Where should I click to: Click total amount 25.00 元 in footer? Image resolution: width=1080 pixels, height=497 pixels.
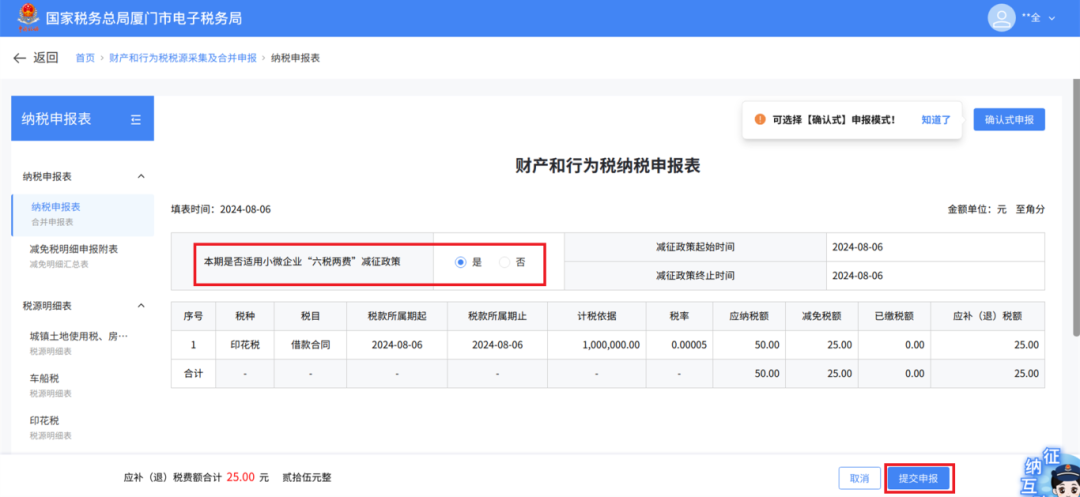point(247,477)
